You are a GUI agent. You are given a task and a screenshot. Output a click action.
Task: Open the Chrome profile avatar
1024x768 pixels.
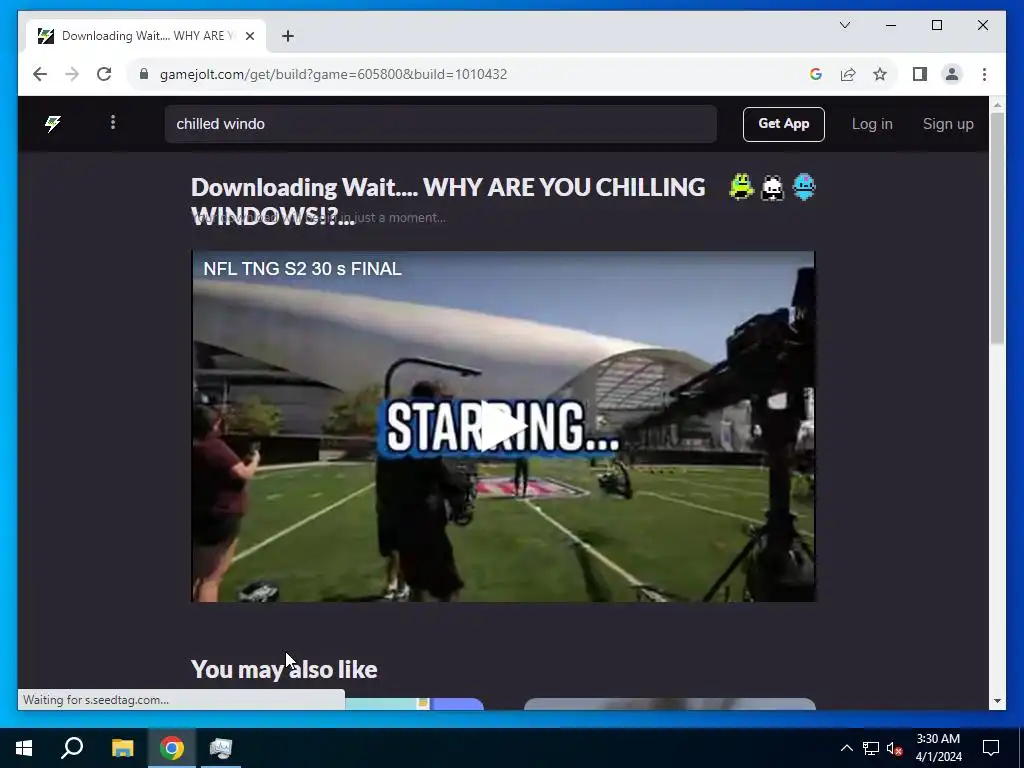[x=952, y=74]
